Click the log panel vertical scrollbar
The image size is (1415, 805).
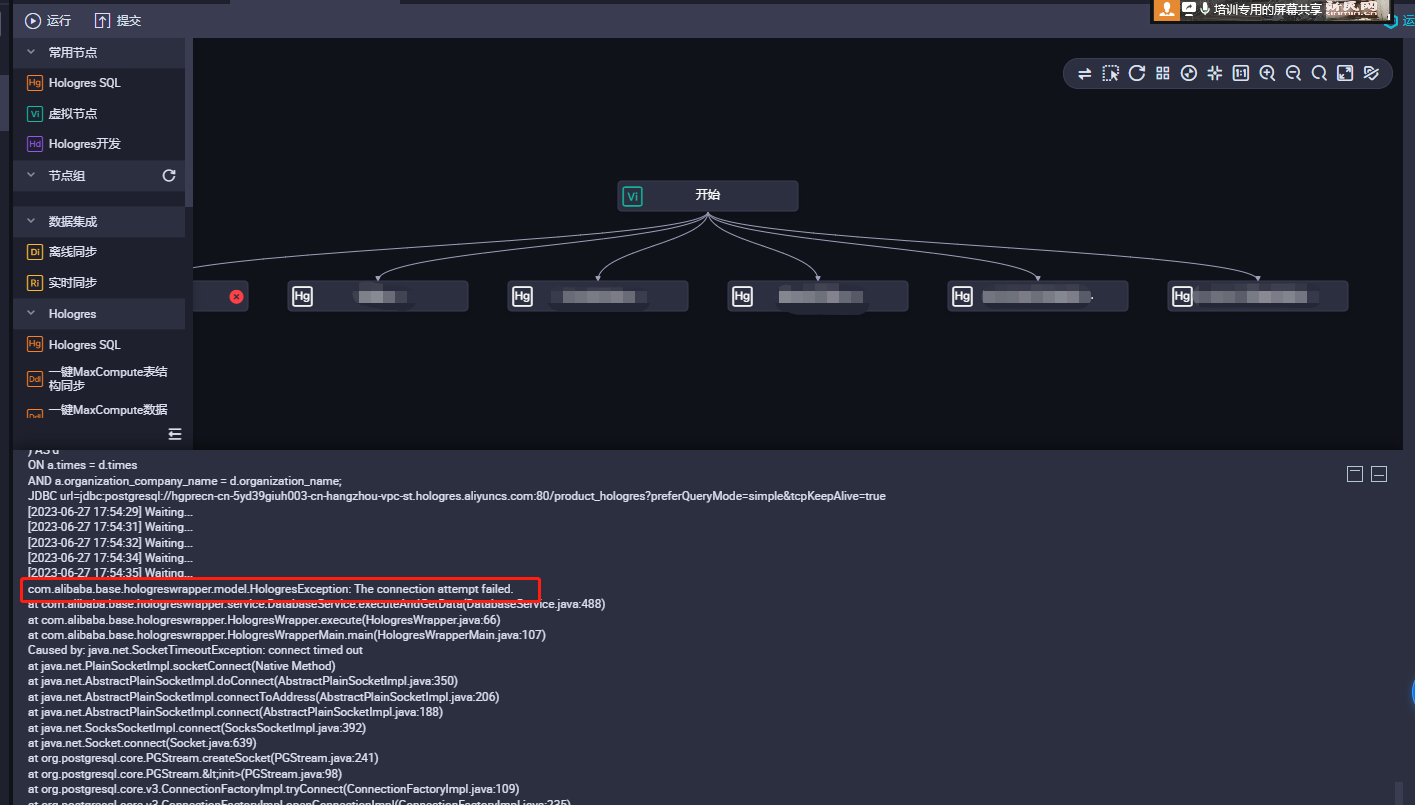[1398, 792]
